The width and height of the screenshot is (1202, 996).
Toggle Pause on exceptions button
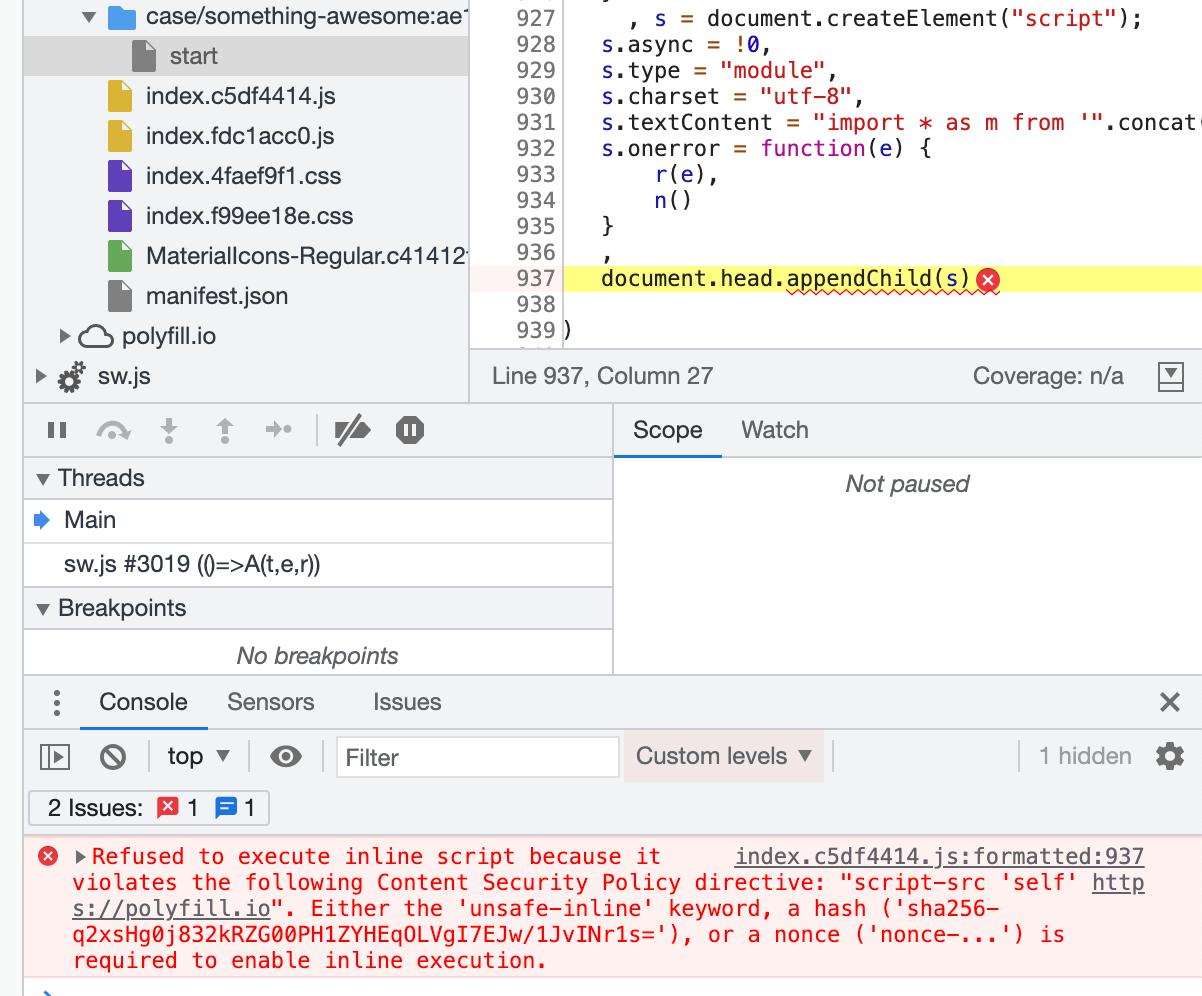(x=410, y=430)
